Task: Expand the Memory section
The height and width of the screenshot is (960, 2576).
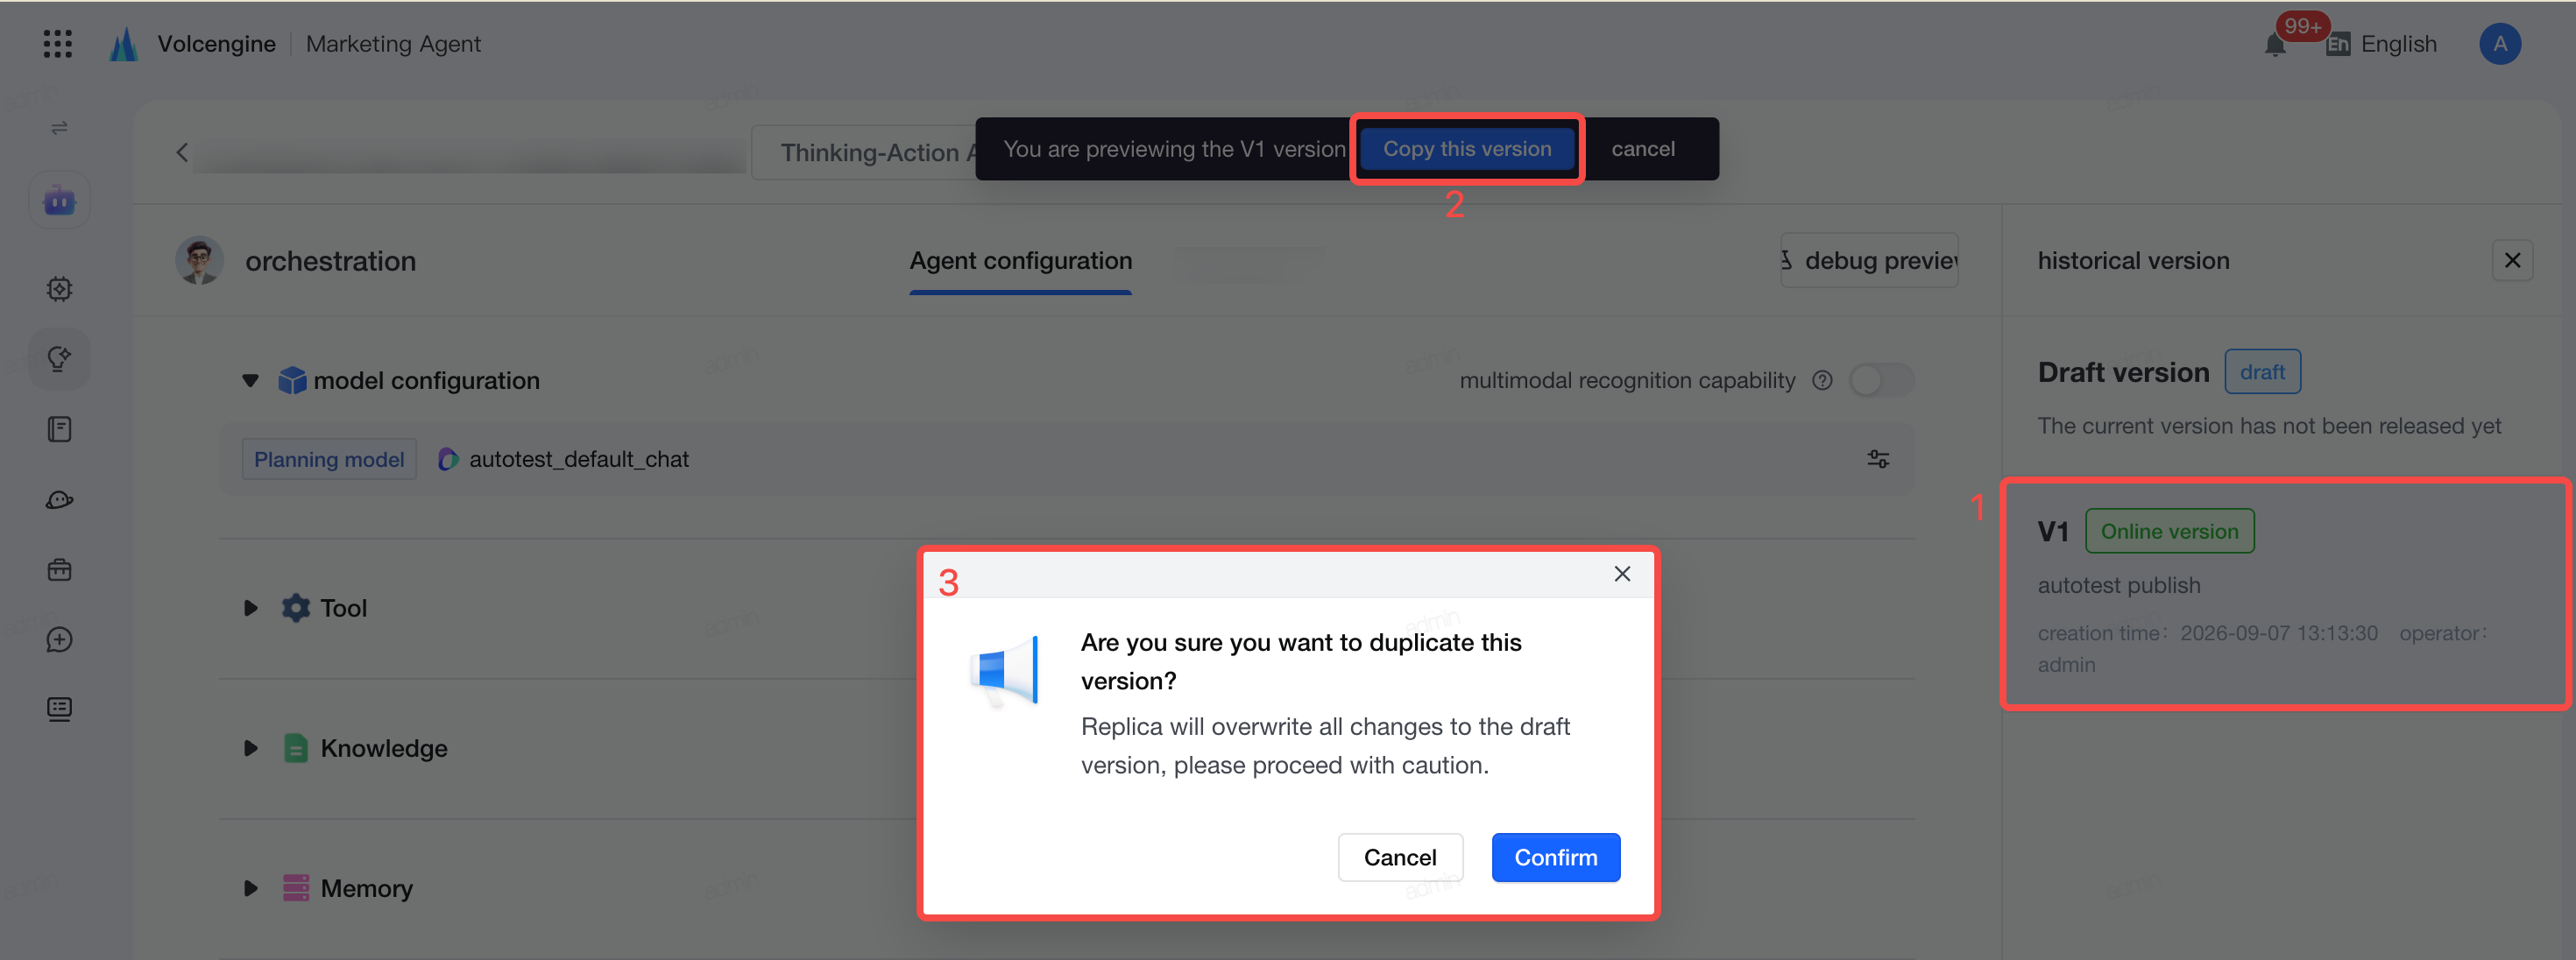Action: tap(250, 888)
